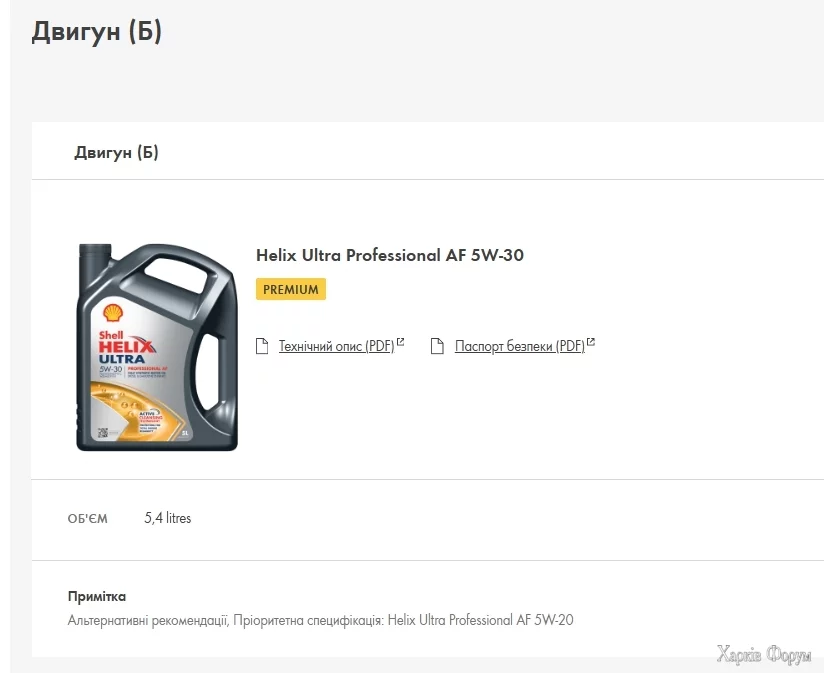Click the QR code on the canister label
Image resolution: width=824 pixels, height=673 pixels.
[102, 433]
